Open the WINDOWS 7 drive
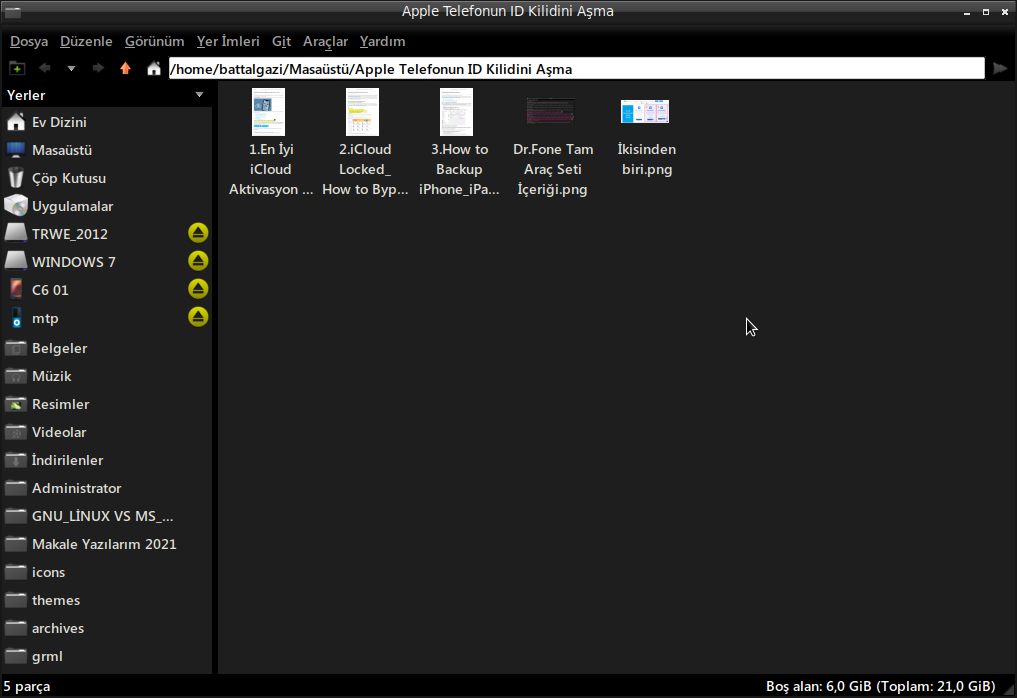 point(74,261)
